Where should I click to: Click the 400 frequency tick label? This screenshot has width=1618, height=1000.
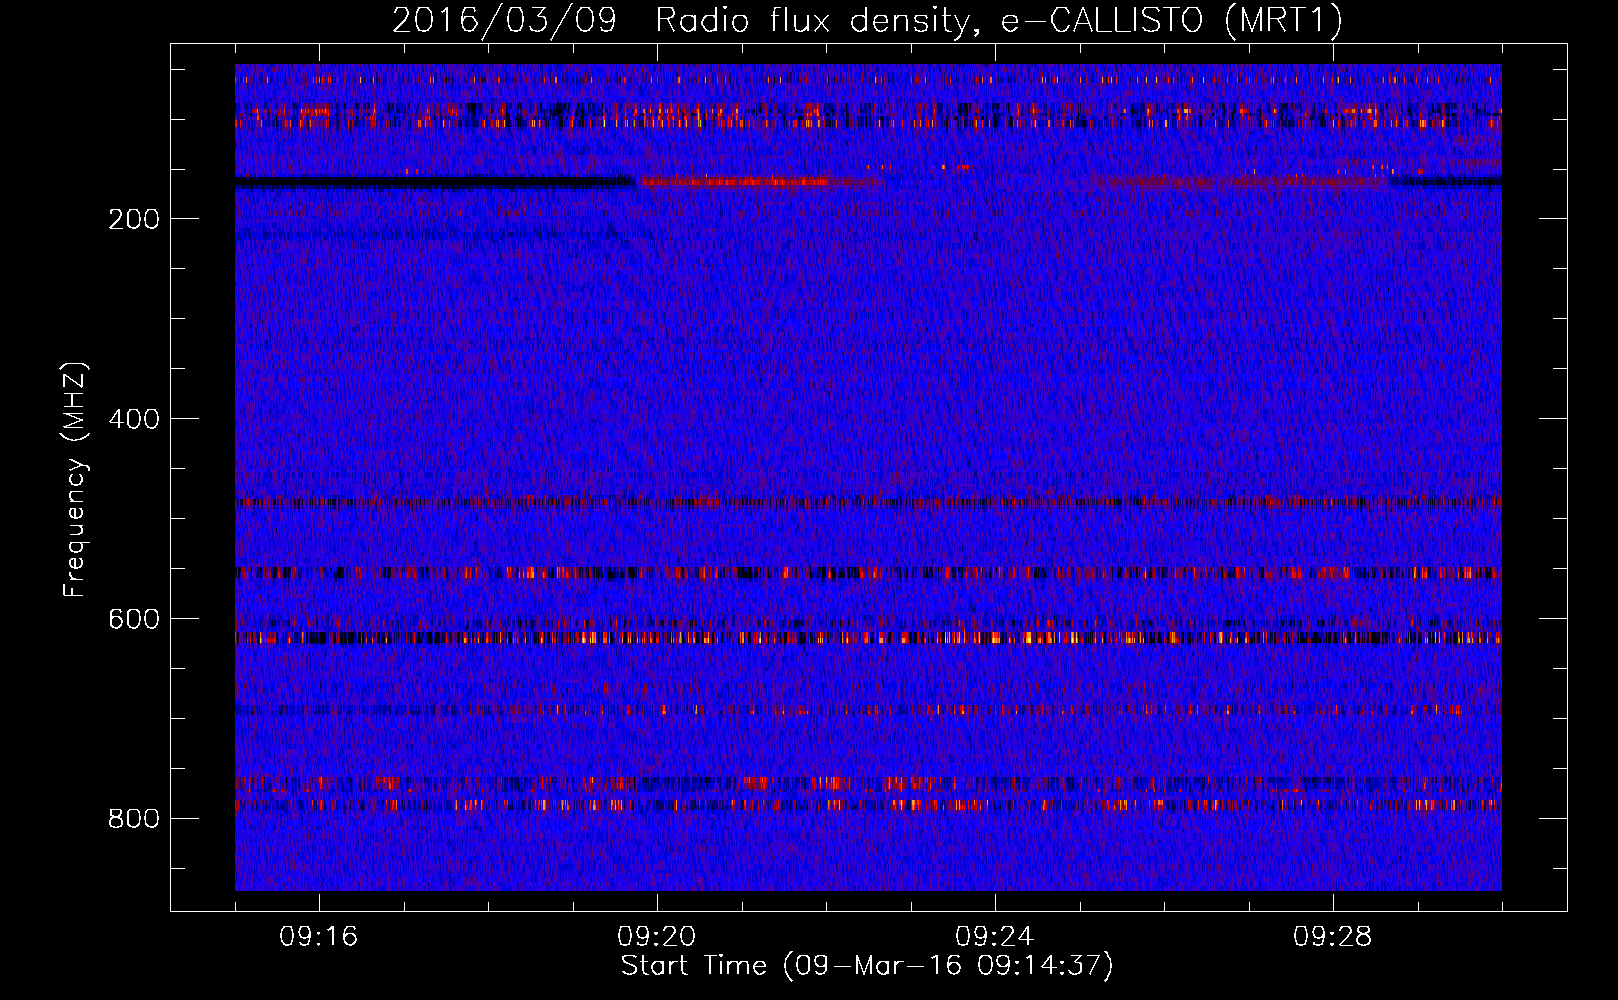tap(134, 419)
